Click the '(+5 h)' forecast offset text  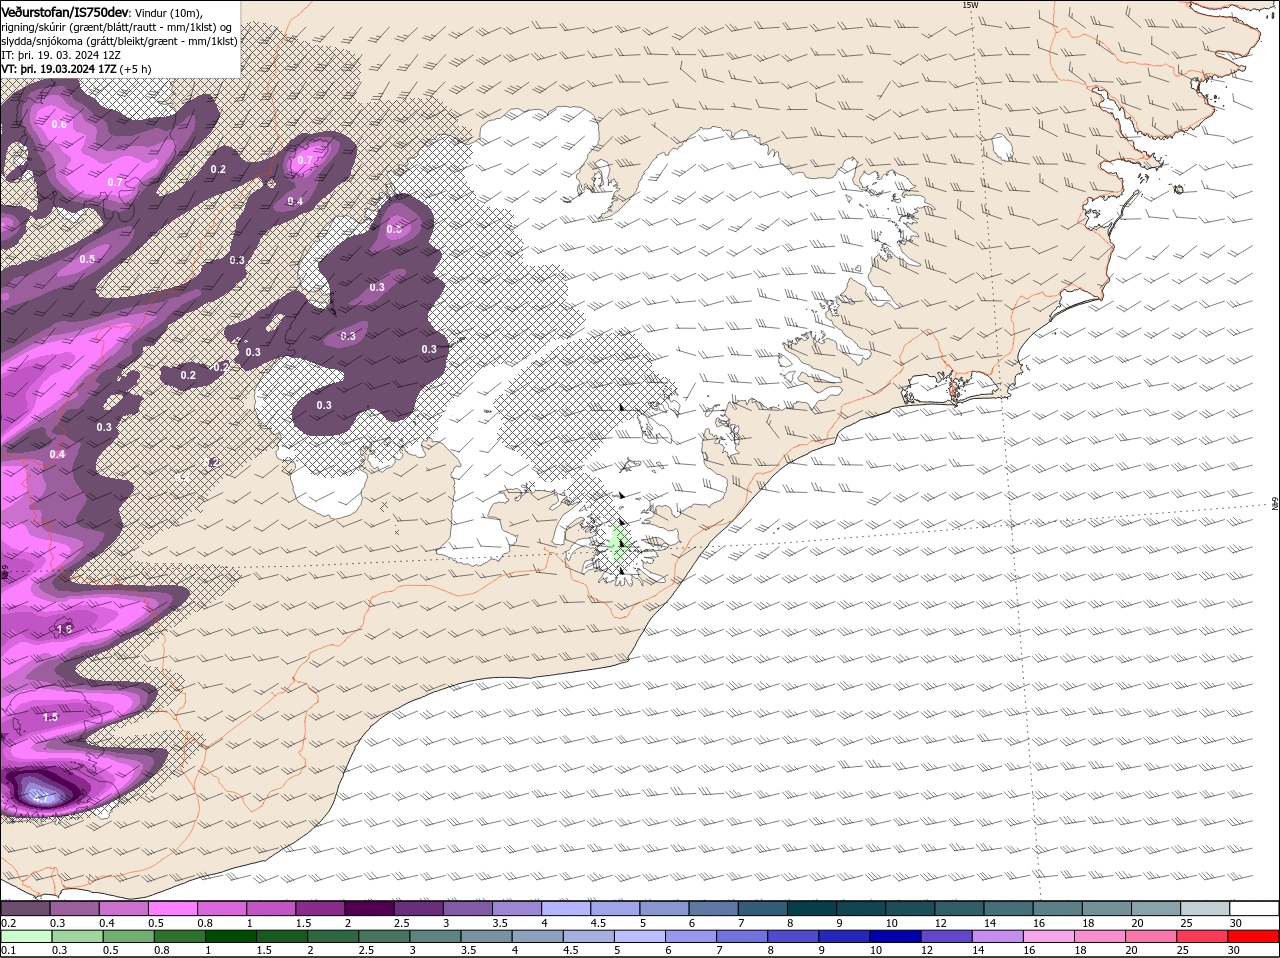pyautogui.click(x=135, y=69)
